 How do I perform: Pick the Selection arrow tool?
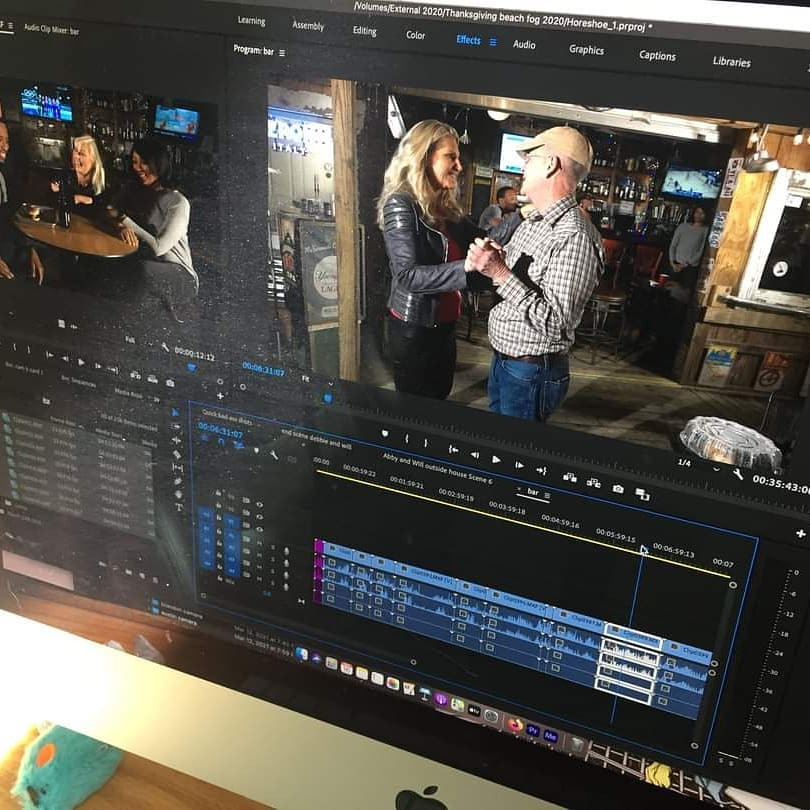click(x=175, y=411)
